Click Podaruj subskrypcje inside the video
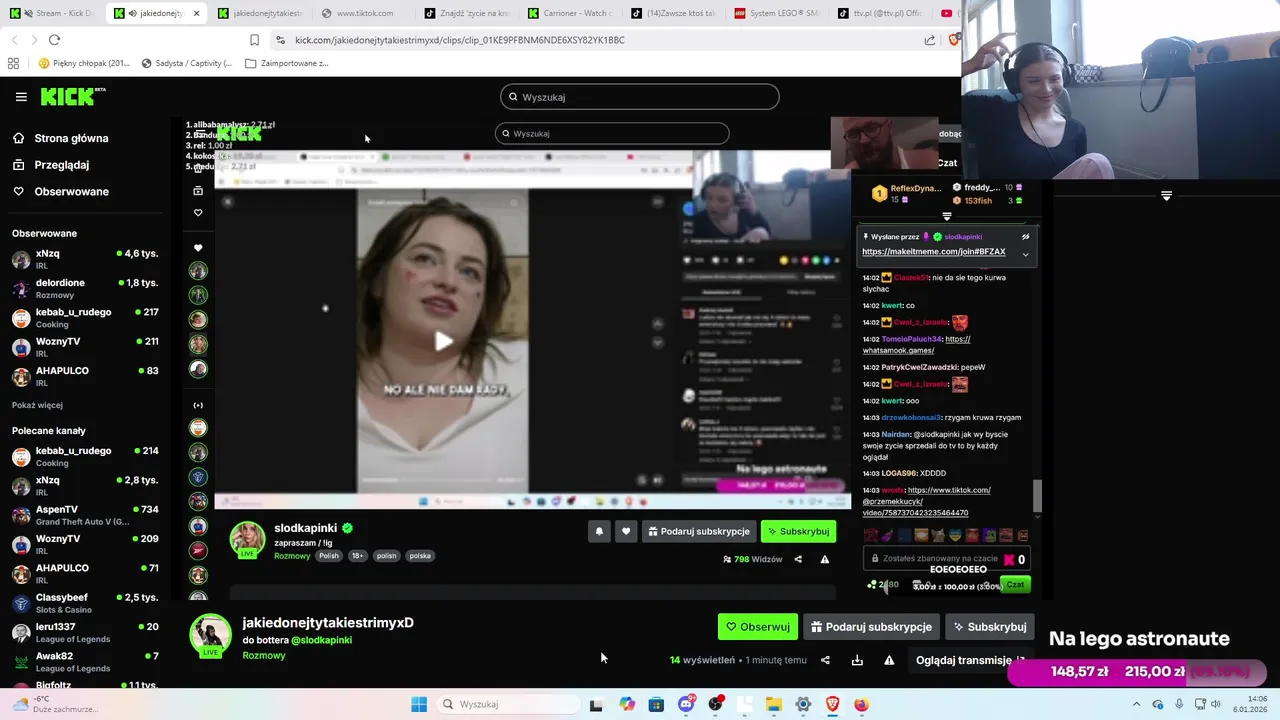 (698, 531)
